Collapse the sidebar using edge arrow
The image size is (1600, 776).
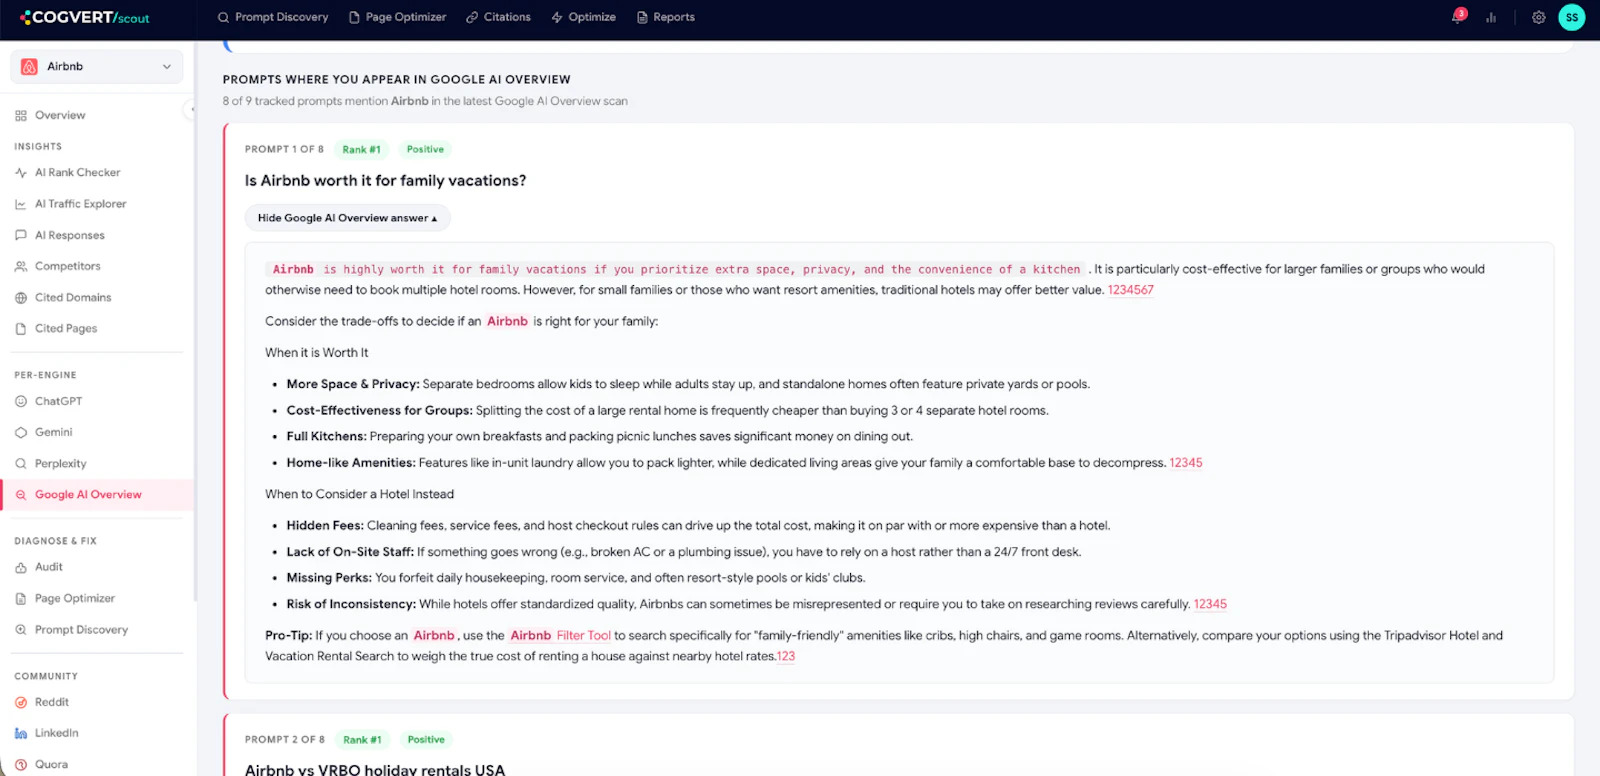pyautogui.click(x=190, y=110)
